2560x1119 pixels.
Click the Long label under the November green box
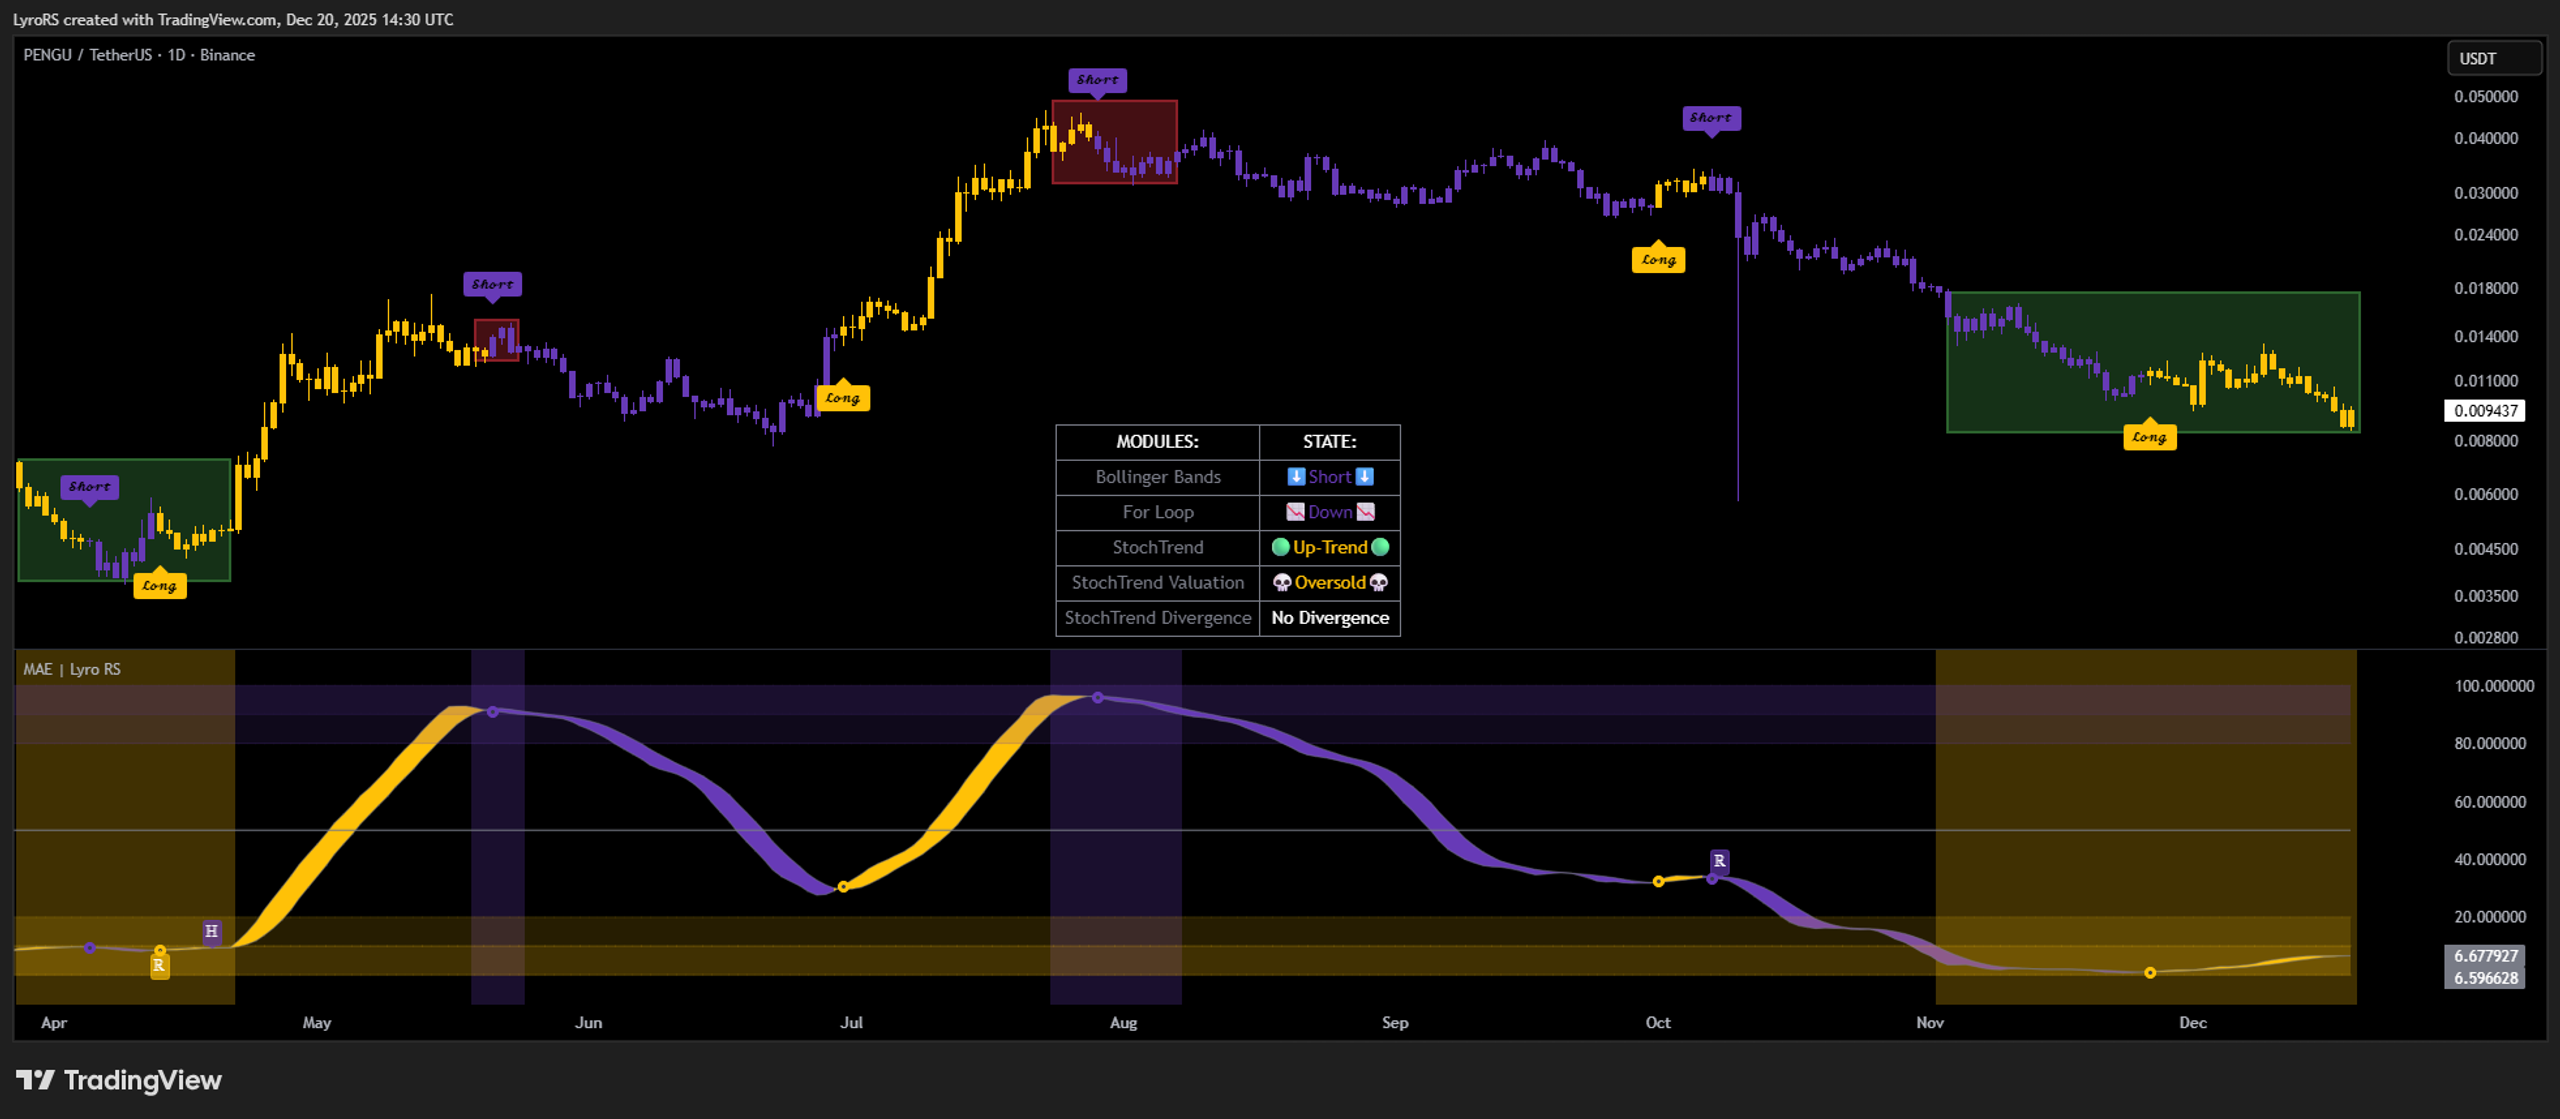pyautogui.click(x=2150, y=437)
